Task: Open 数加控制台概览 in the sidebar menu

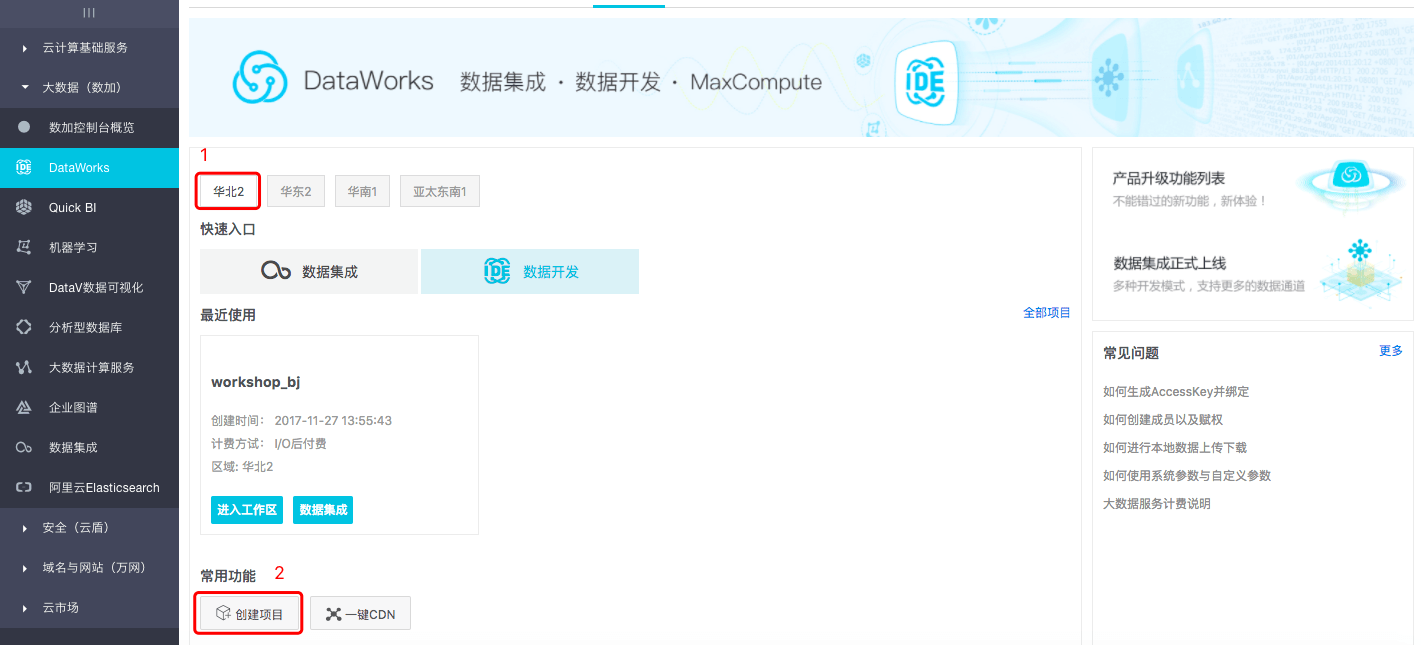Action: coord(89,127)
